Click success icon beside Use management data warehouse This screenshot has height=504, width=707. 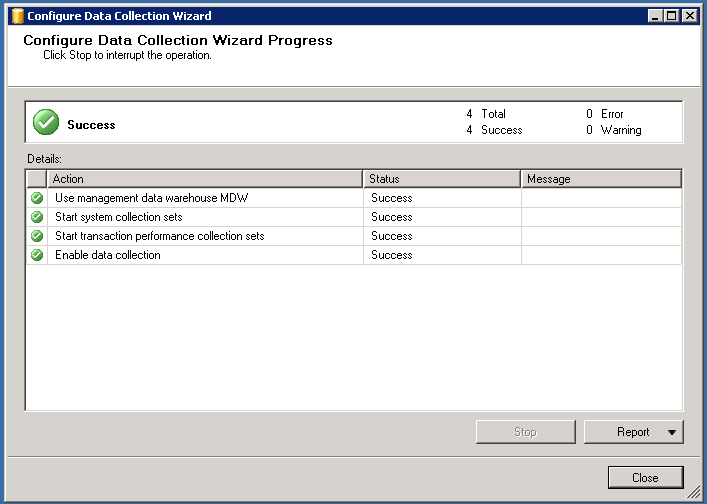(x=37, y=198)
